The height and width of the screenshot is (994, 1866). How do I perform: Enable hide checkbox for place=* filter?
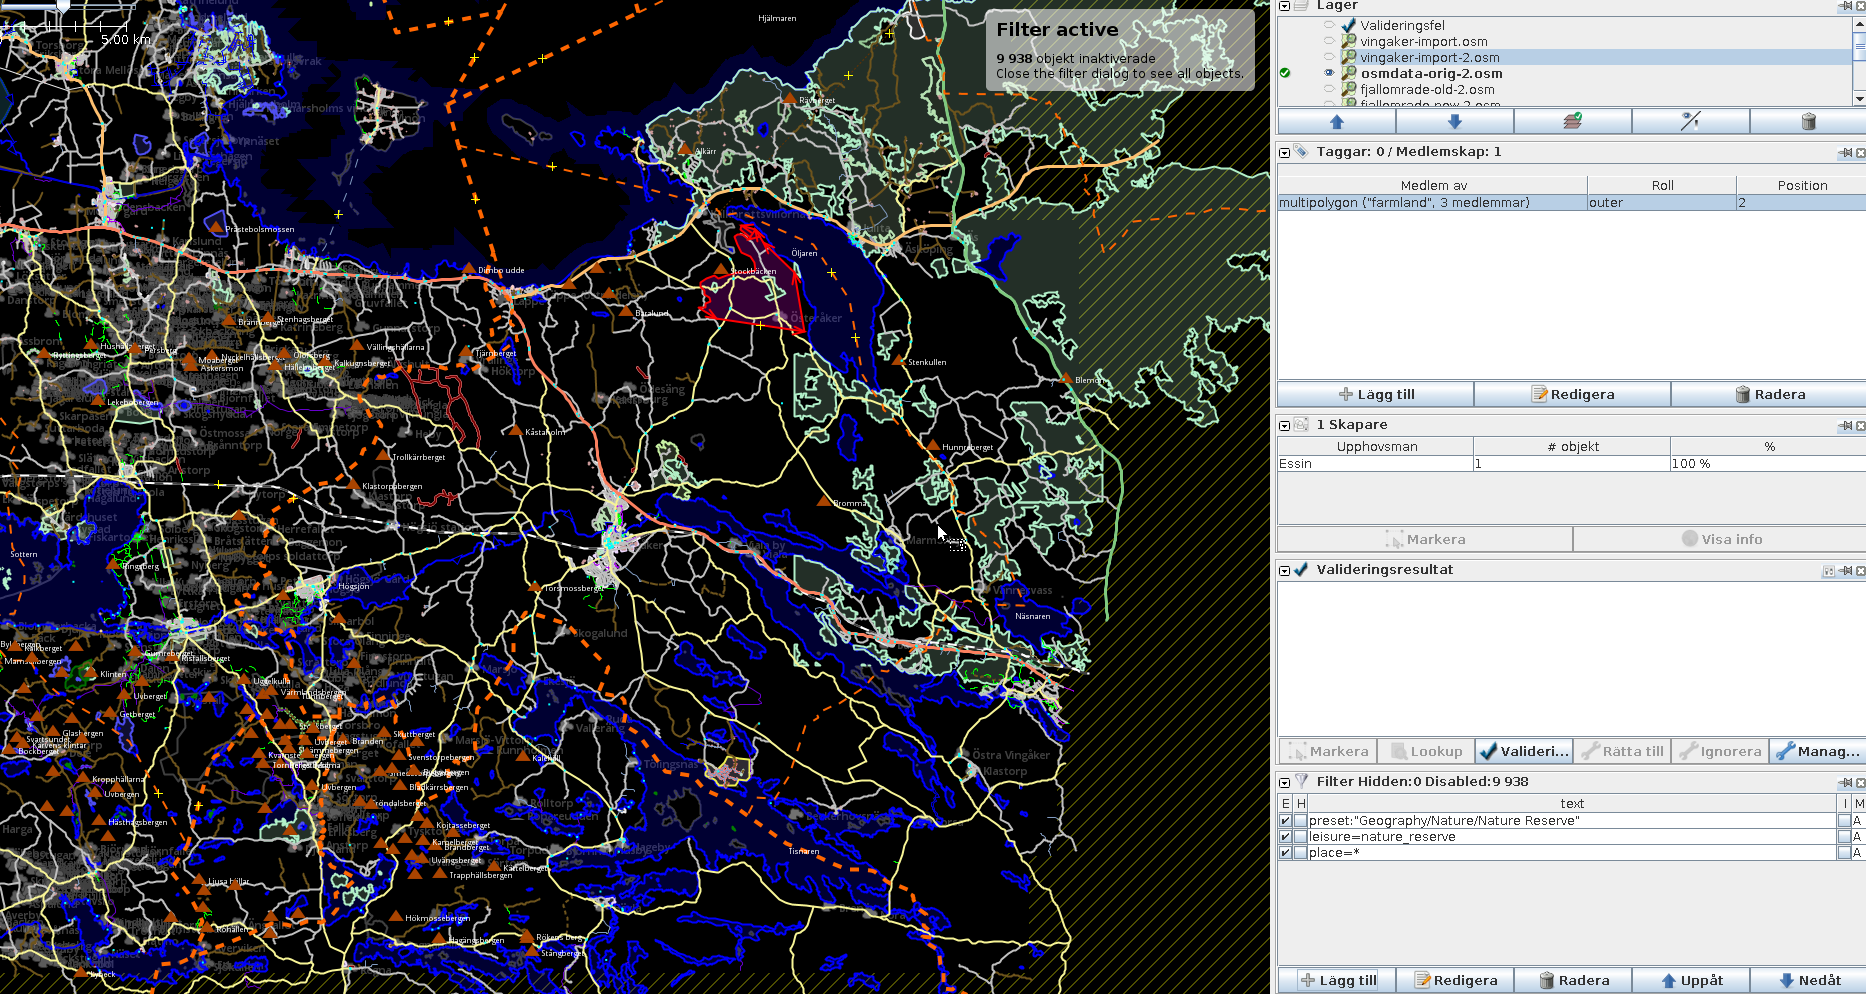click(1301, 853)
